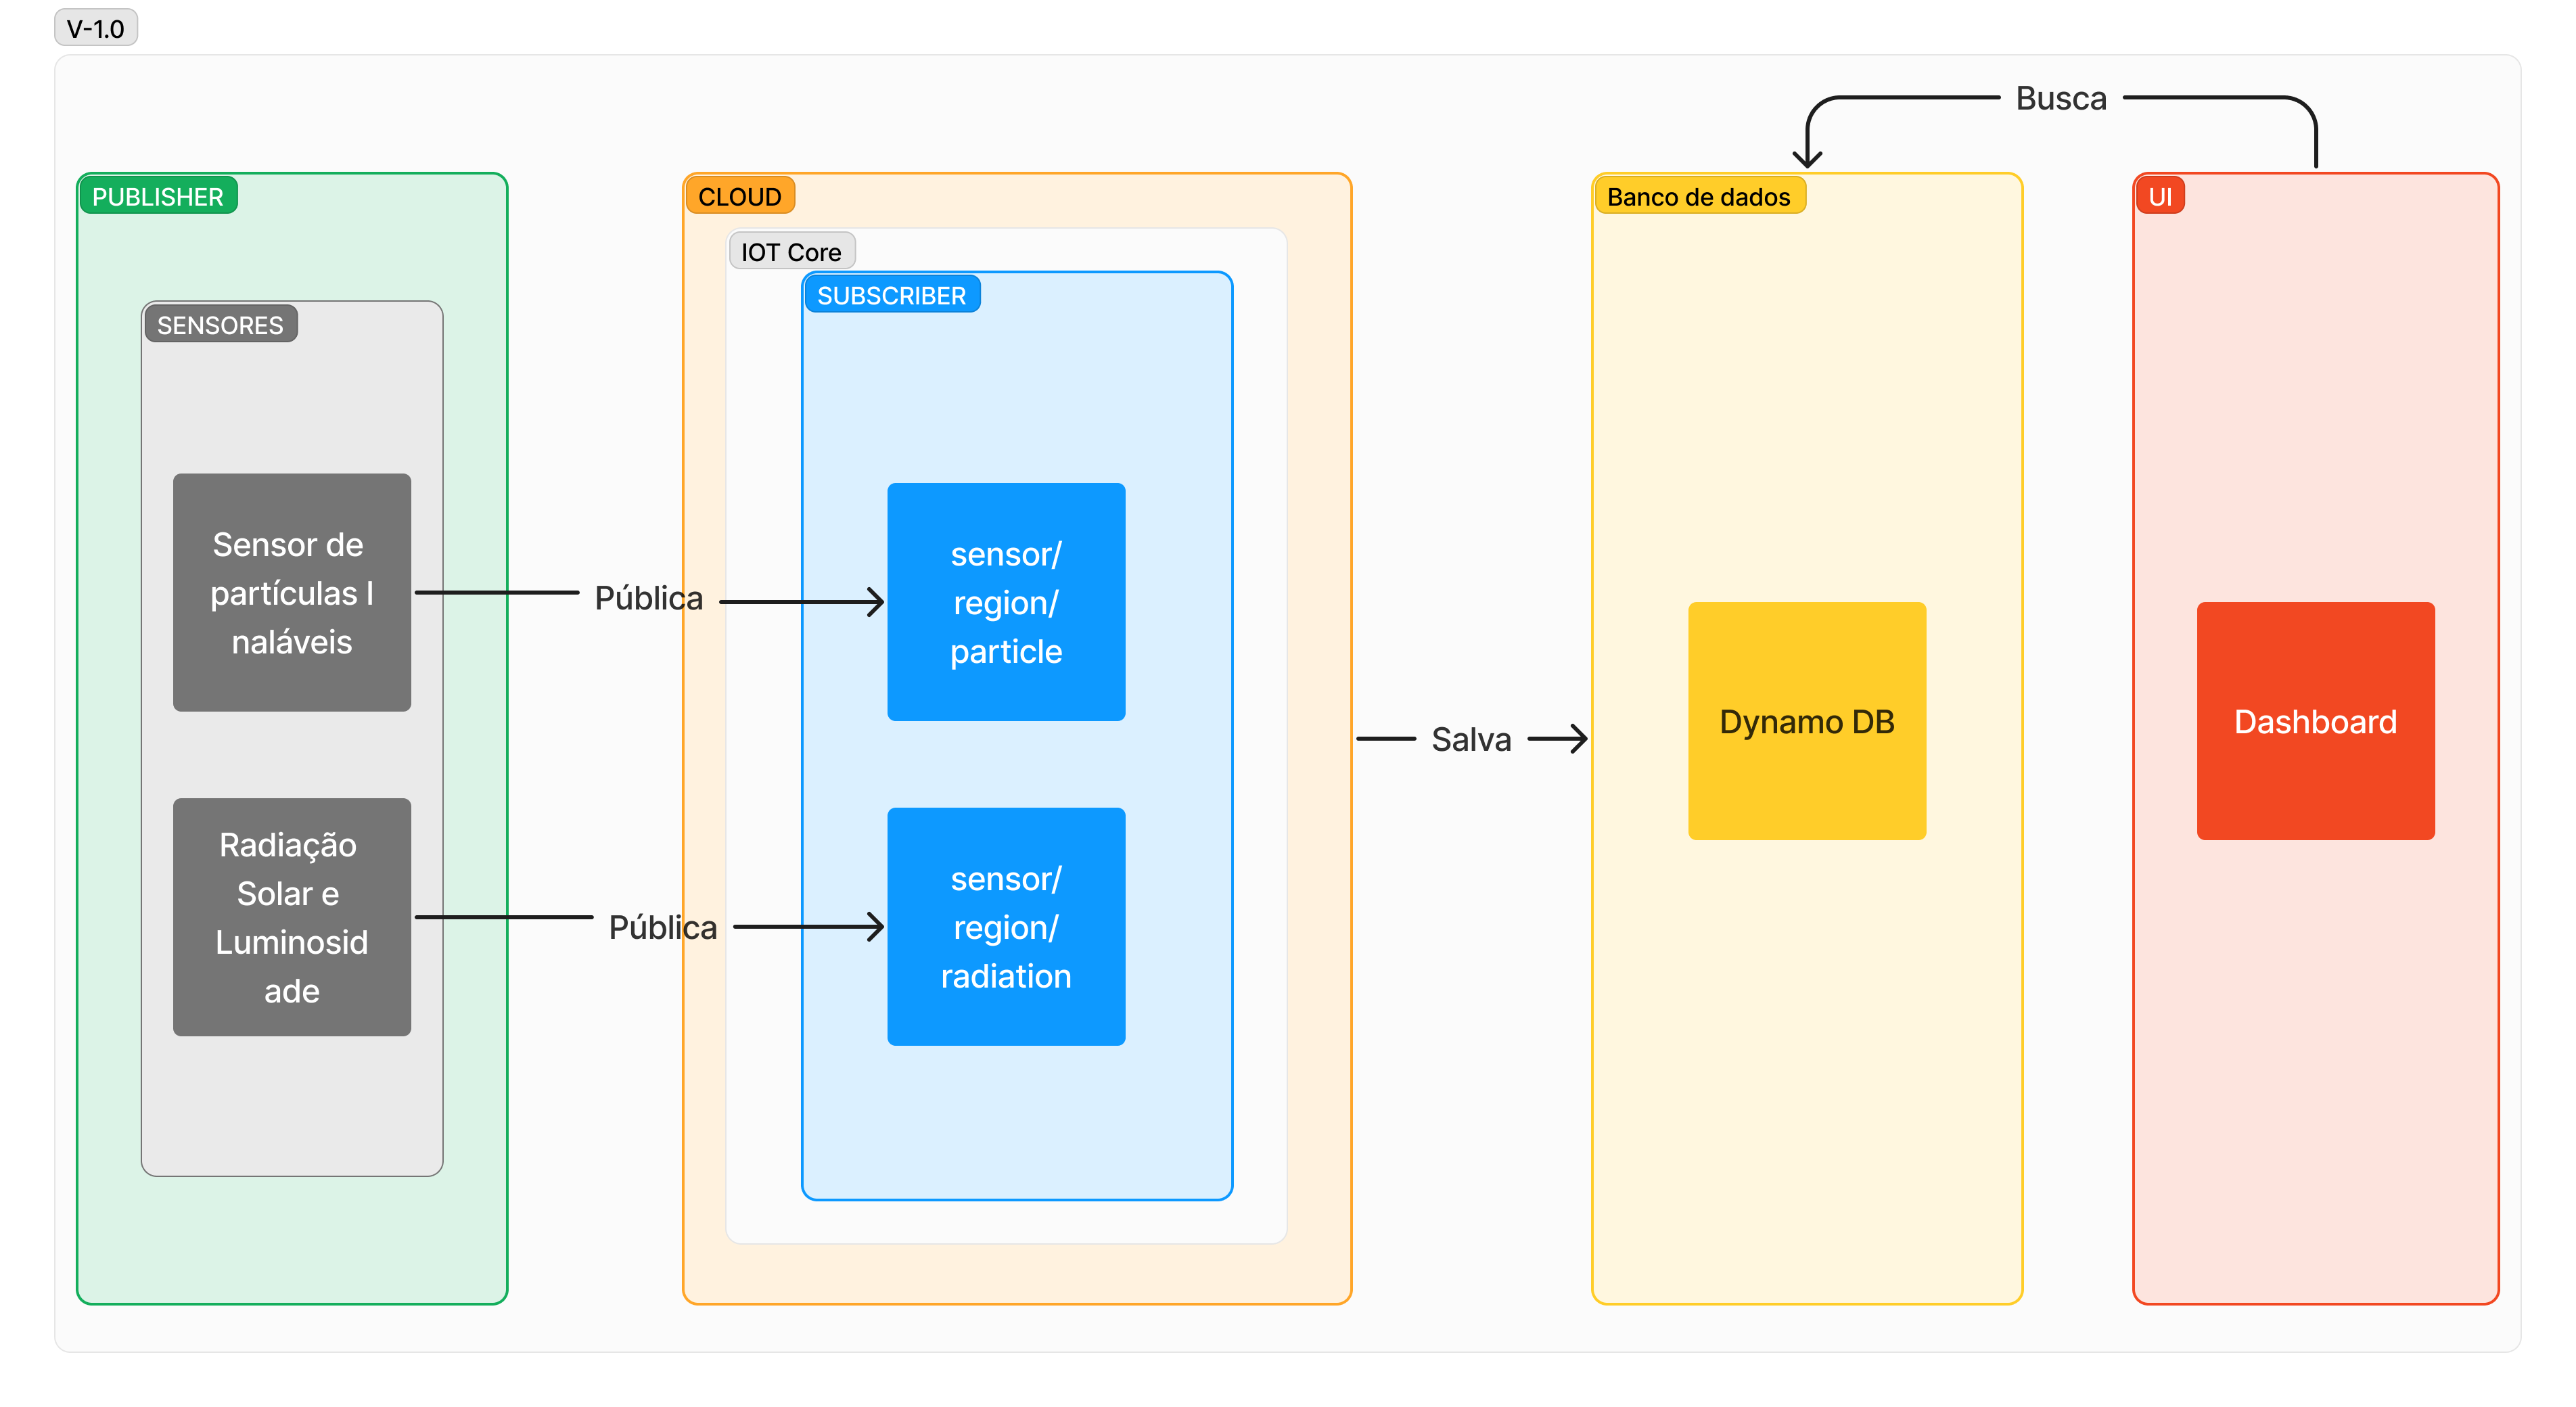This screenshot has width=2576, height=1407.
Task: Click the IOT Core label
Action: pyautogui.click(x=791, y=252)
